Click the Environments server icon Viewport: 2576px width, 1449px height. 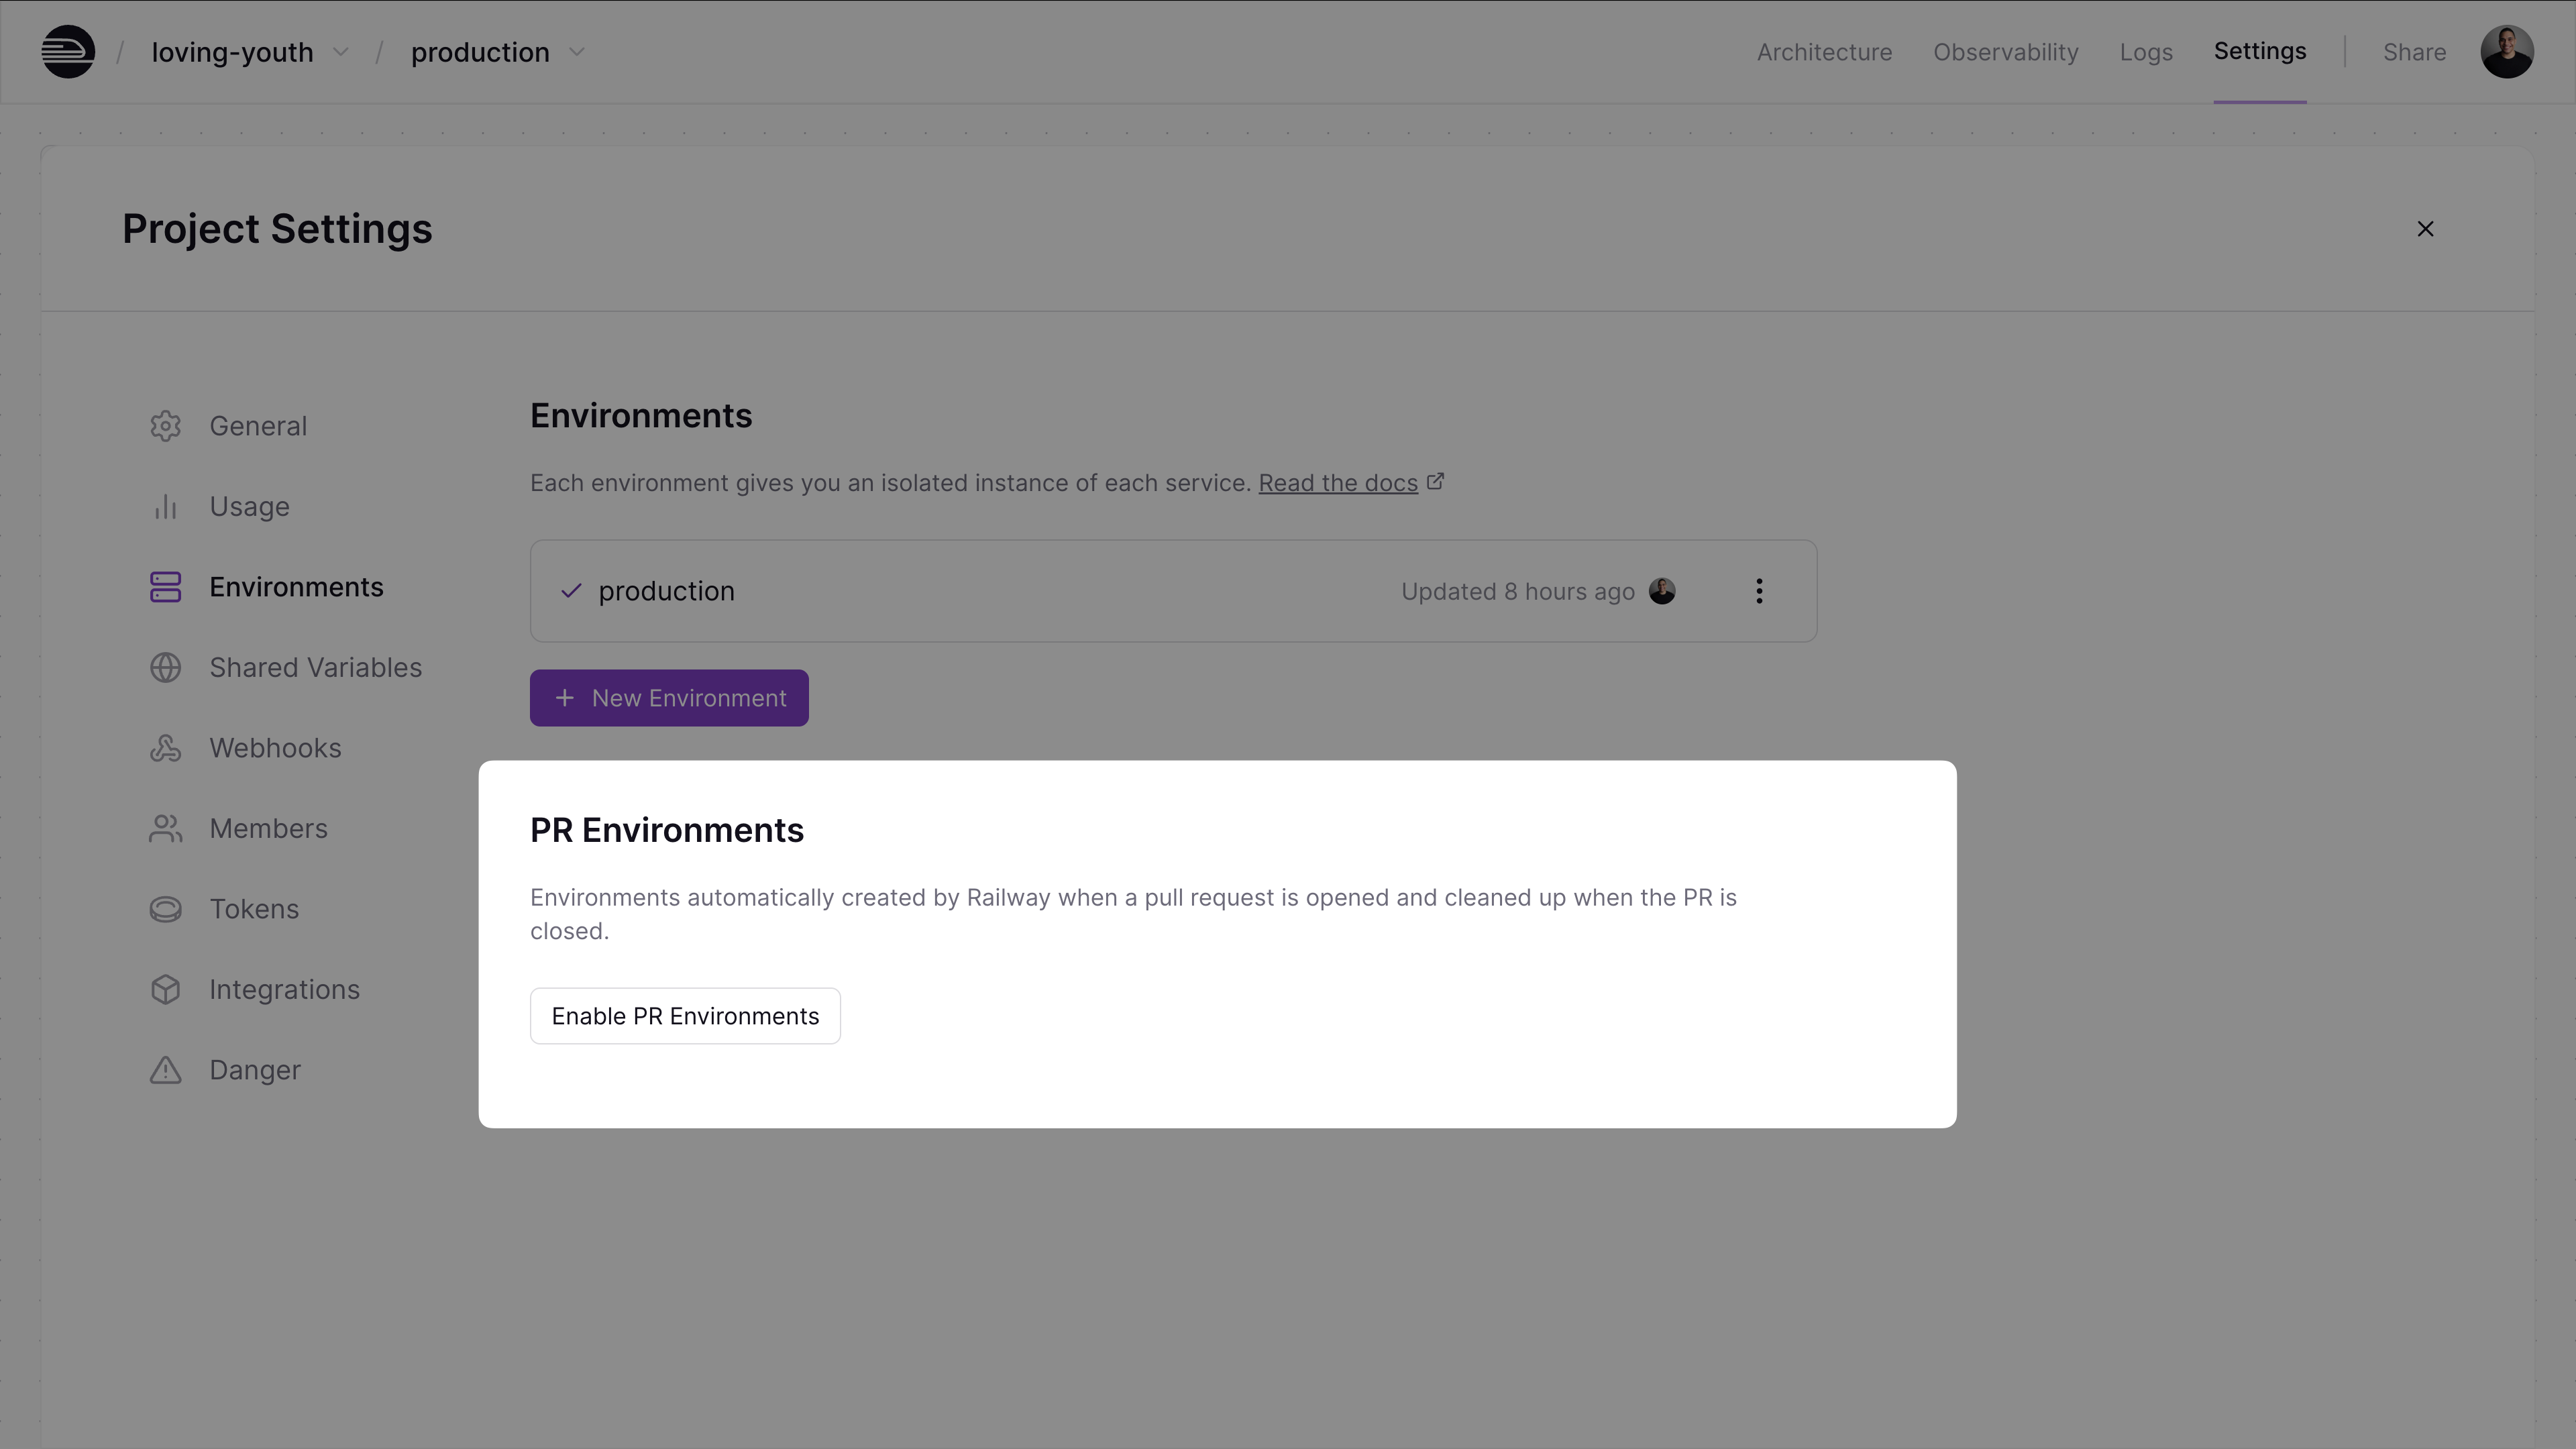166,587
